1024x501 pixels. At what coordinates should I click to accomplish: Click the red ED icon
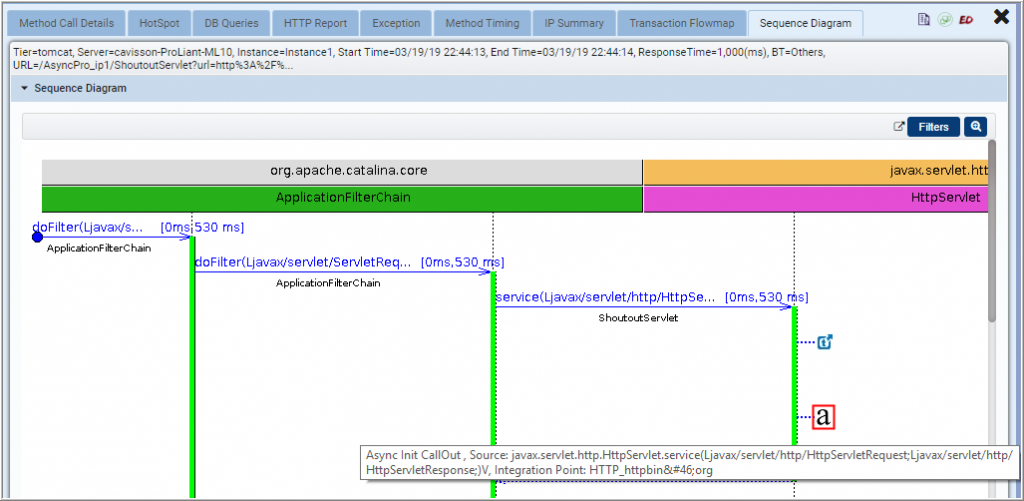pyautogui.click(x=966, y=19)
